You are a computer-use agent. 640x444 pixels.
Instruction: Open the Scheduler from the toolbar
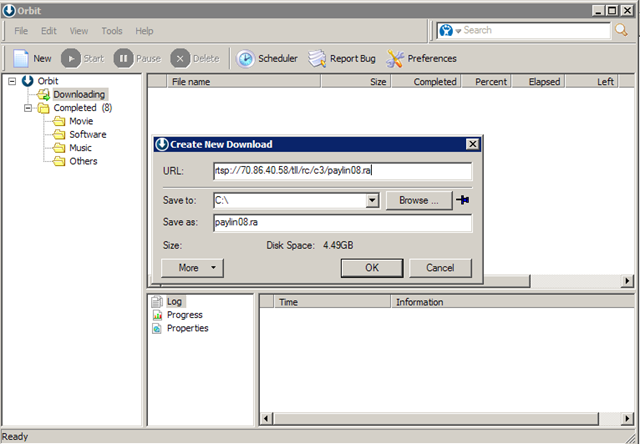[x=267, y=59]
